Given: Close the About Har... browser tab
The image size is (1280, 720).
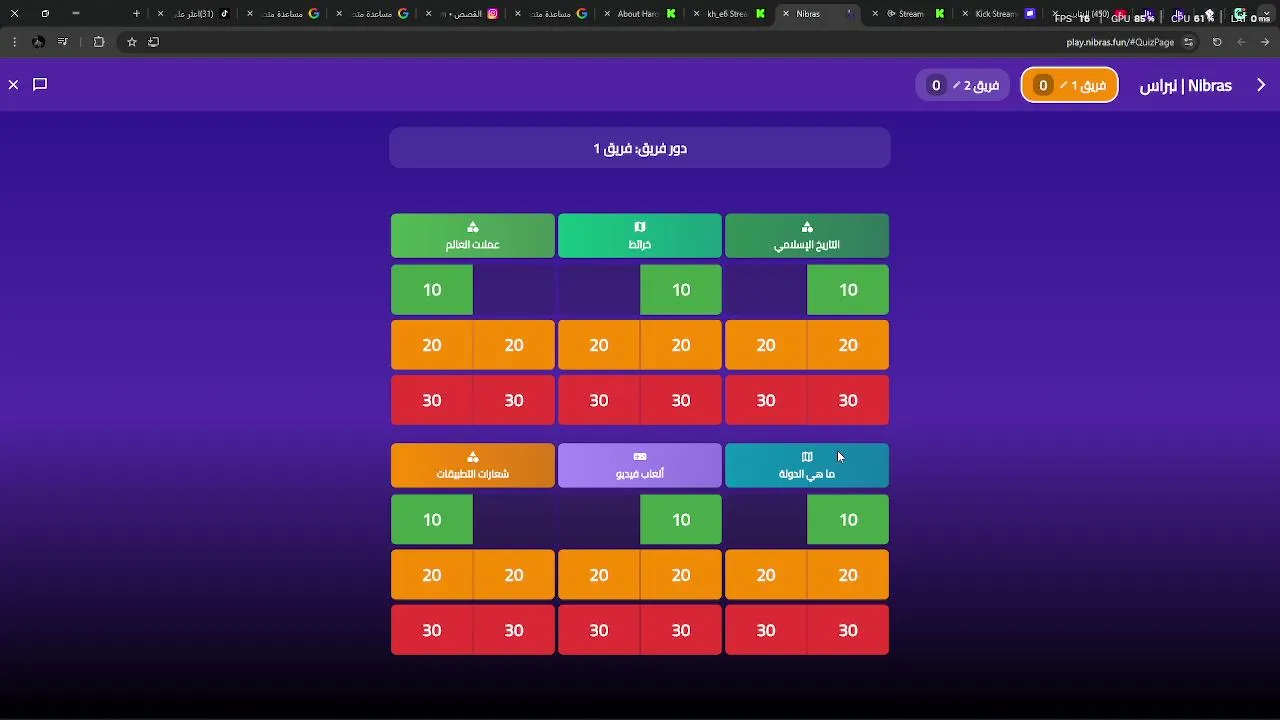Looking at the screenshot, I should point(606,14).
